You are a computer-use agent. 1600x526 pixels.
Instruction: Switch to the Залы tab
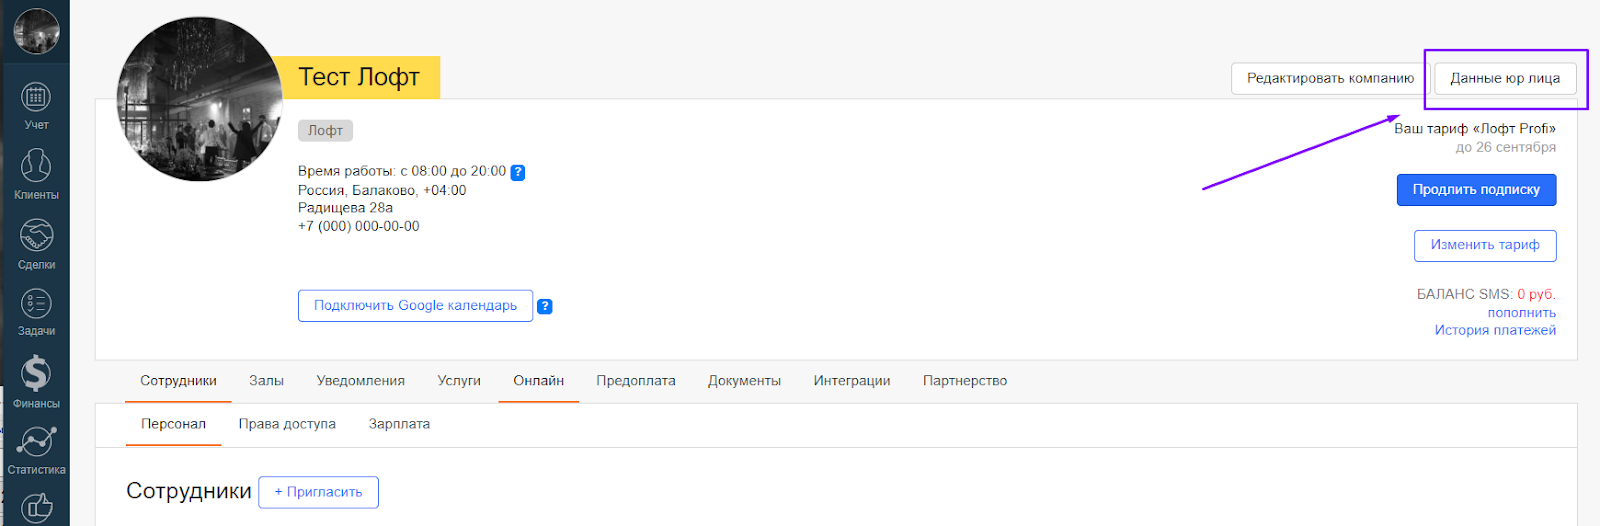266,381
